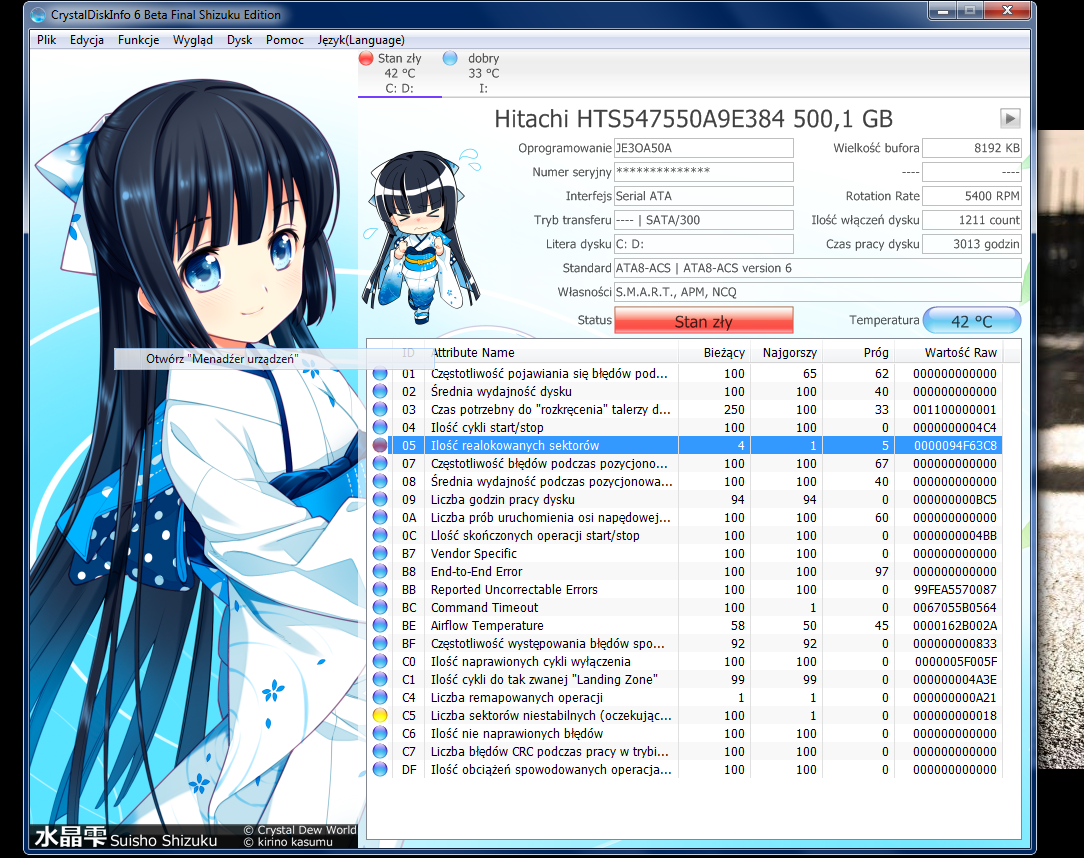
Task: Click the status icon for attribute 0C
Action: [380, 535]
